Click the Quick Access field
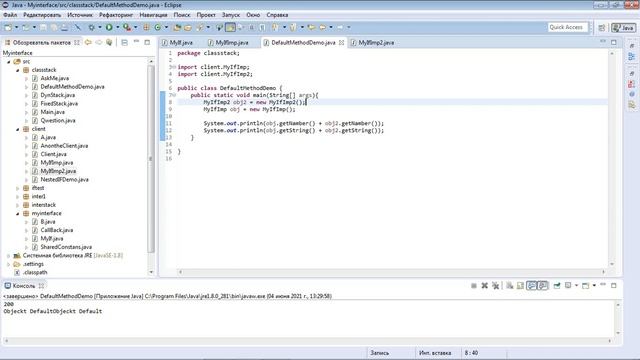Viewport: 640px width, 360px height. pos(568,27)
